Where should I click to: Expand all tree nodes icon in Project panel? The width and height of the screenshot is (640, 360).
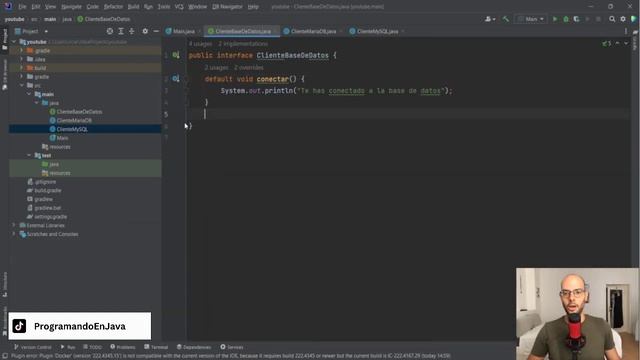click(x=121, y=31)
